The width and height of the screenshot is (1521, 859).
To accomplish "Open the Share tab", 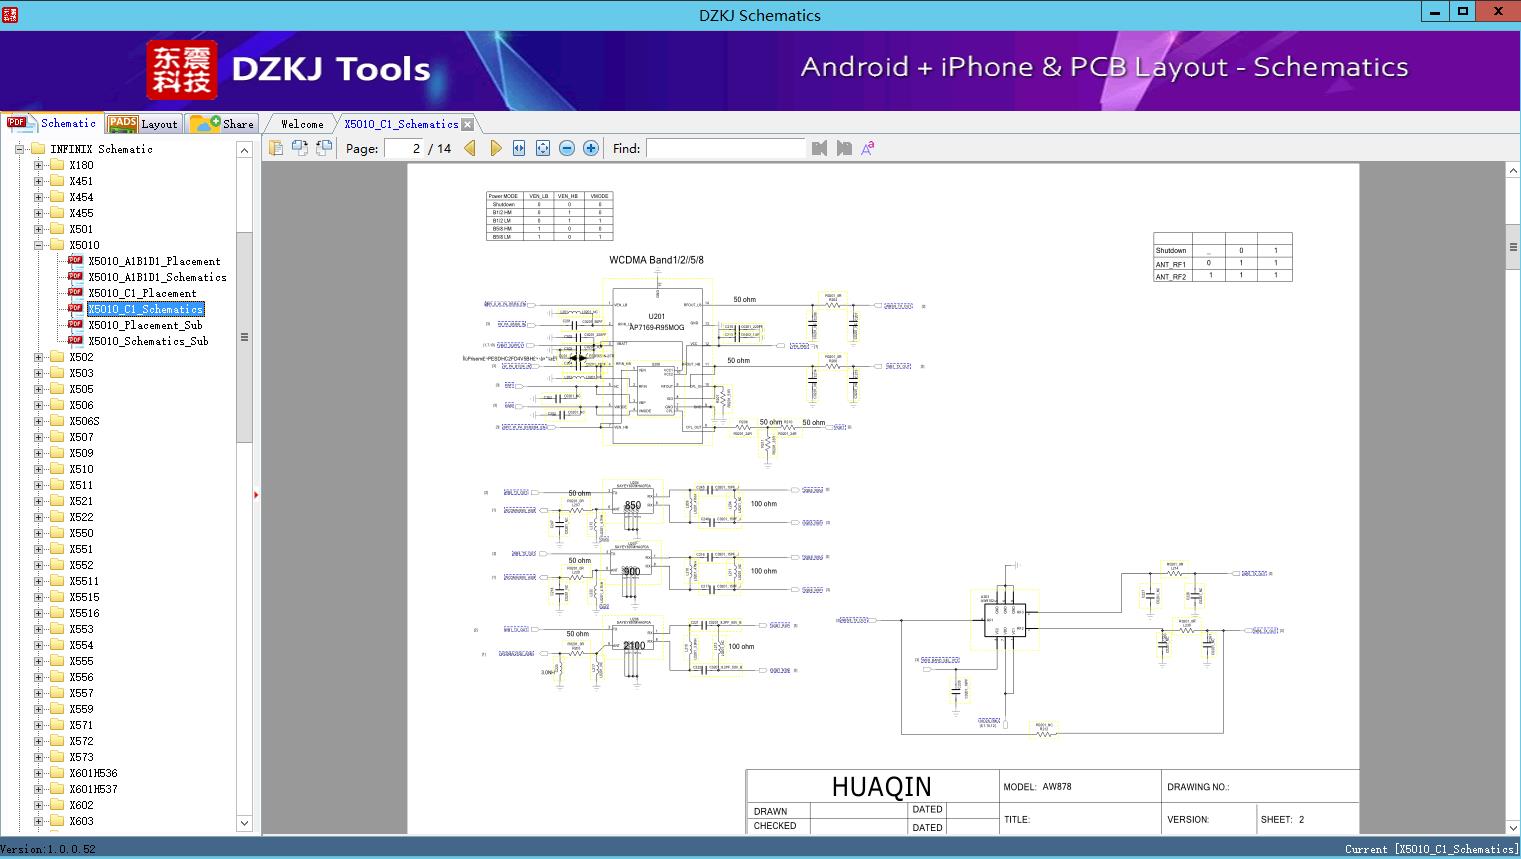I will 223,124.
